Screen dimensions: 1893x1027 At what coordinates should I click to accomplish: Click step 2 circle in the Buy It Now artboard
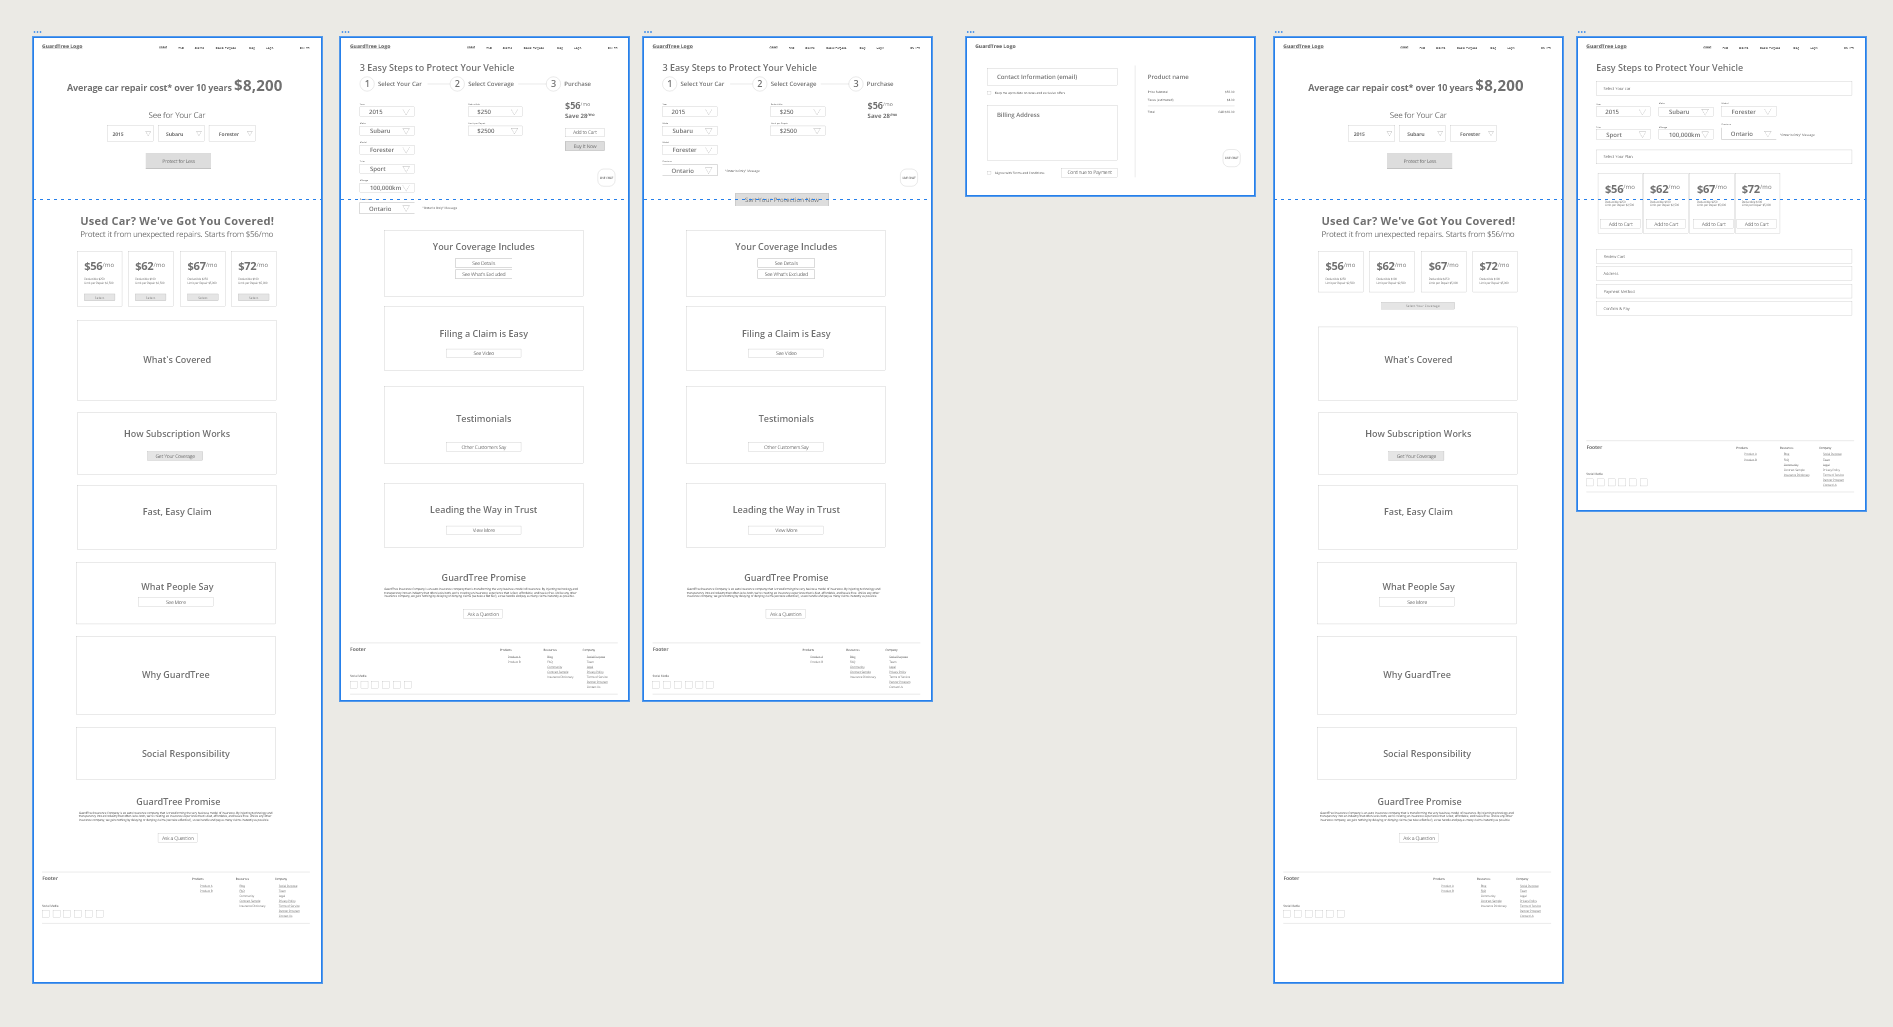point(457,84)
